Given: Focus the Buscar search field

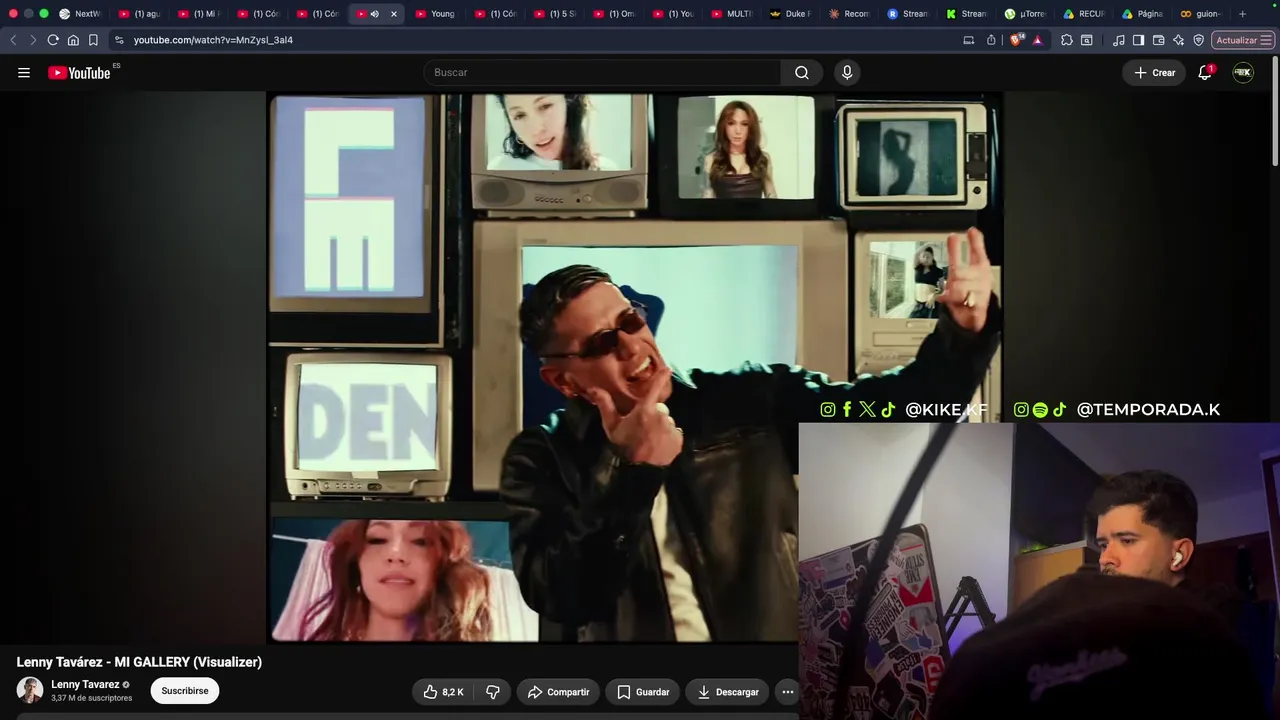Looking at the screenshot, I should point(603,72).
